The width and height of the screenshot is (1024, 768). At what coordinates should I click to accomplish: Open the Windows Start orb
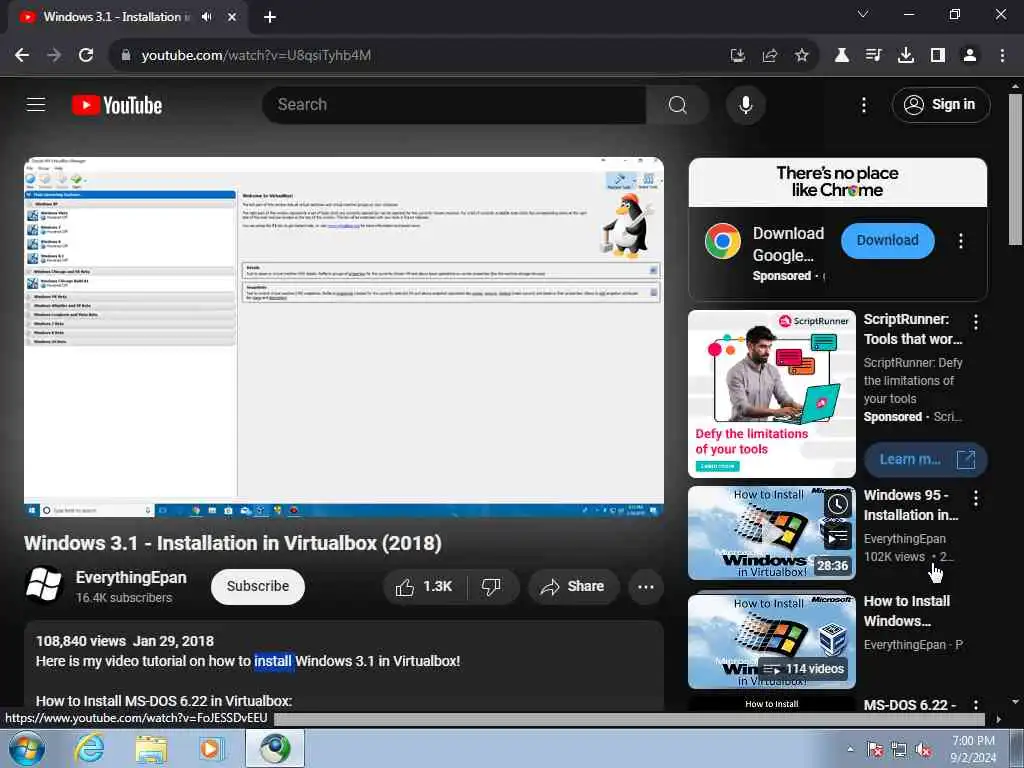[x=27, y=748]
